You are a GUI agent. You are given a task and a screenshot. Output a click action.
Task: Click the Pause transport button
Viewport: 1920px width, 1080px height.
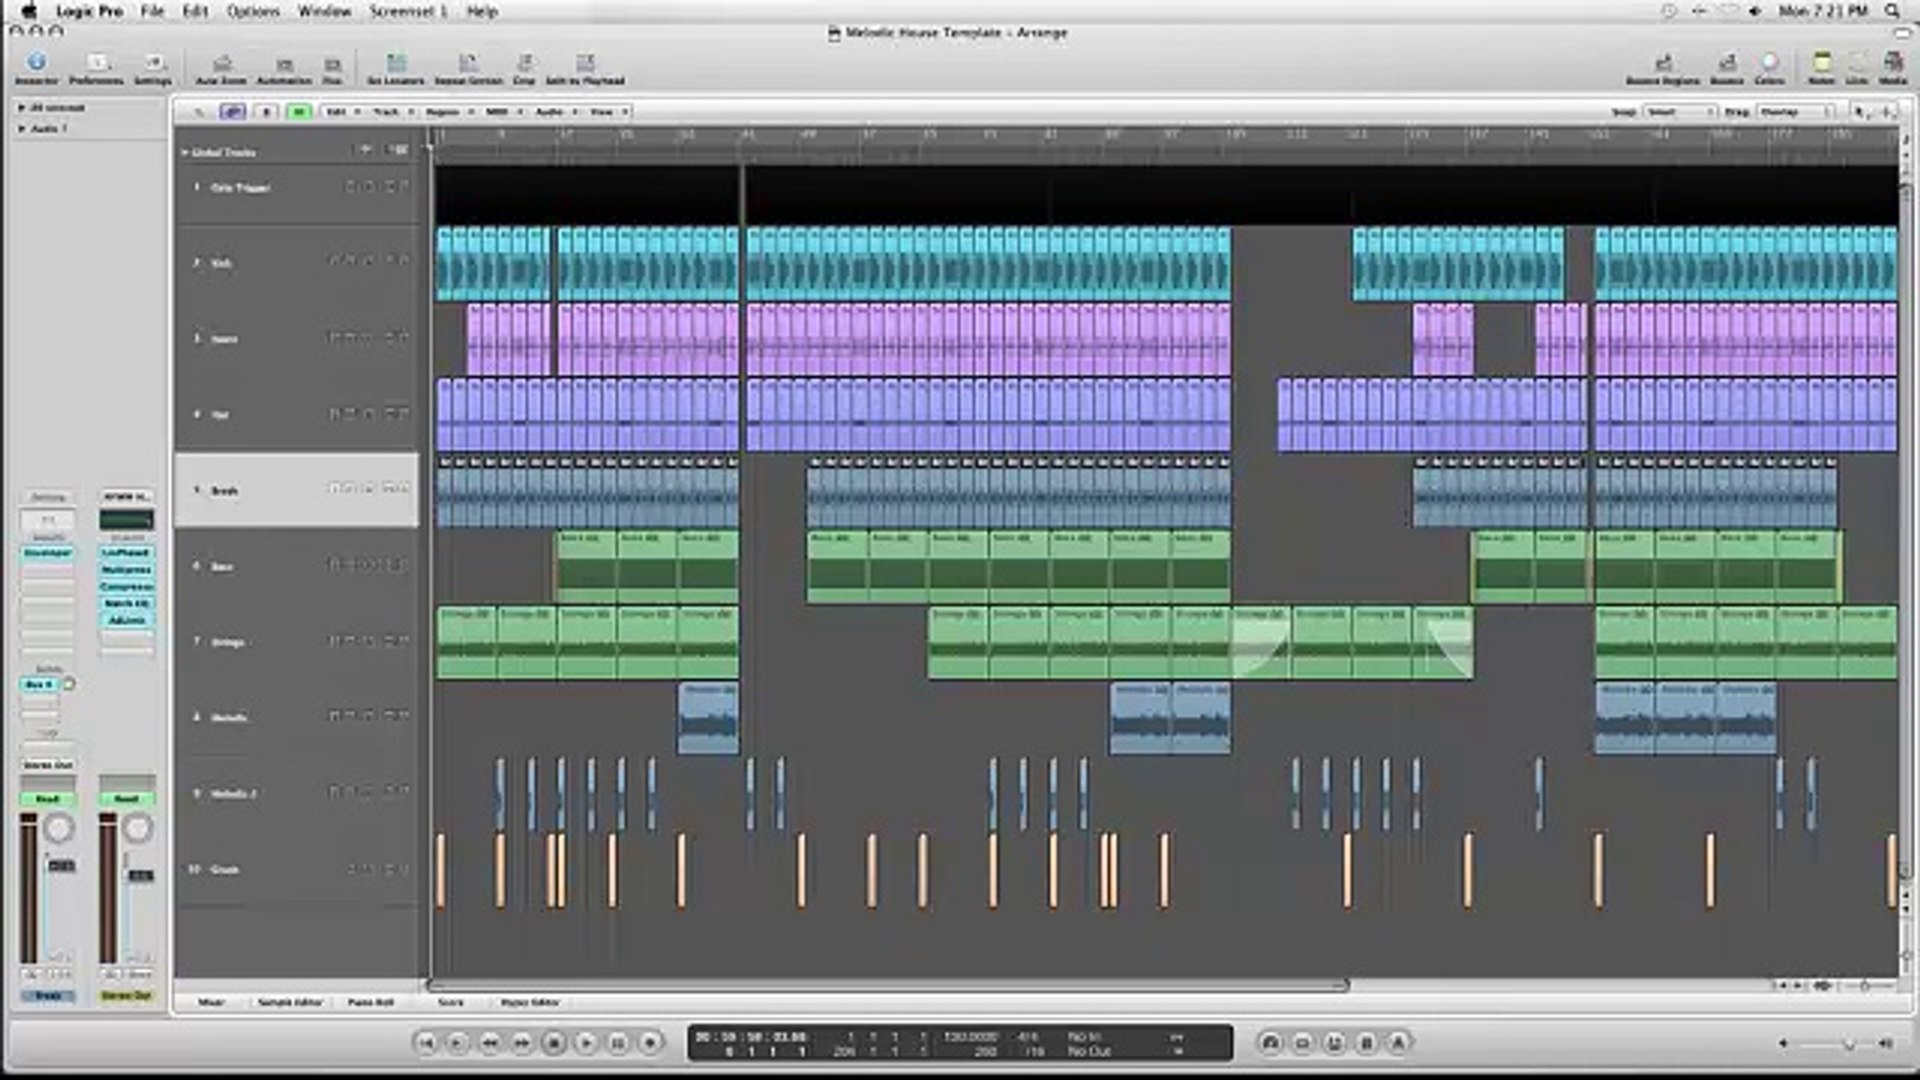click(x=618, y=1043)
